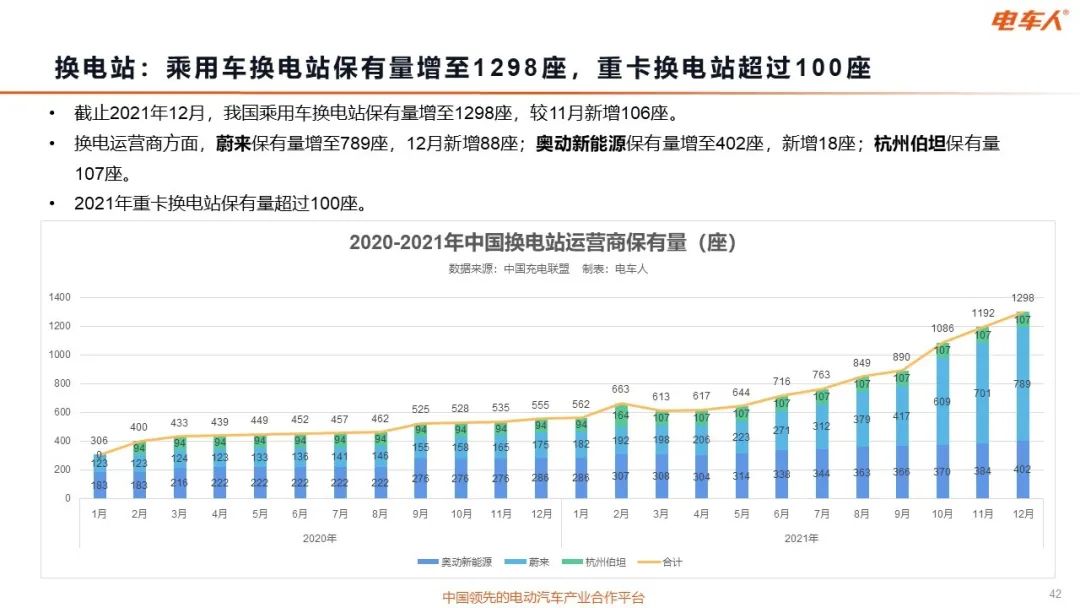The image size is (1080, 608).
Task: Click the data source line 数据来源:中国充电联盟
Action: click(x=509, y=269)
